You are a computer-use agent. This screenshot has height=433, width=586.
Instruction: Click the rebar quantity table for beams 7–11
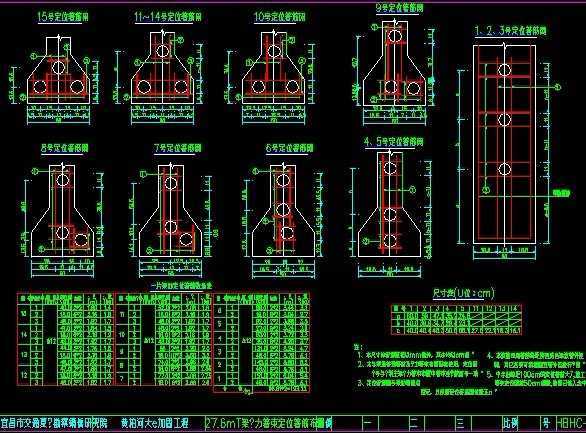tap(163, 339)
